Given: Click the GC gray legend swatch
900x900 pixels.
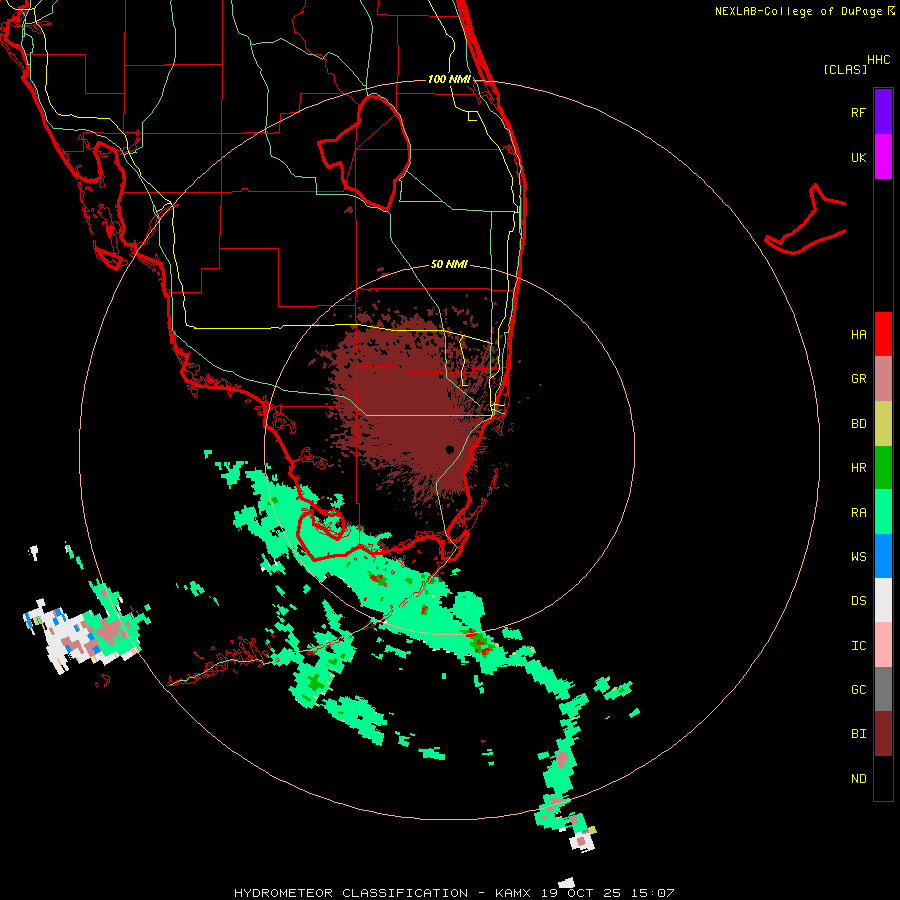Looking at the screenshot, I should (883, 689).
